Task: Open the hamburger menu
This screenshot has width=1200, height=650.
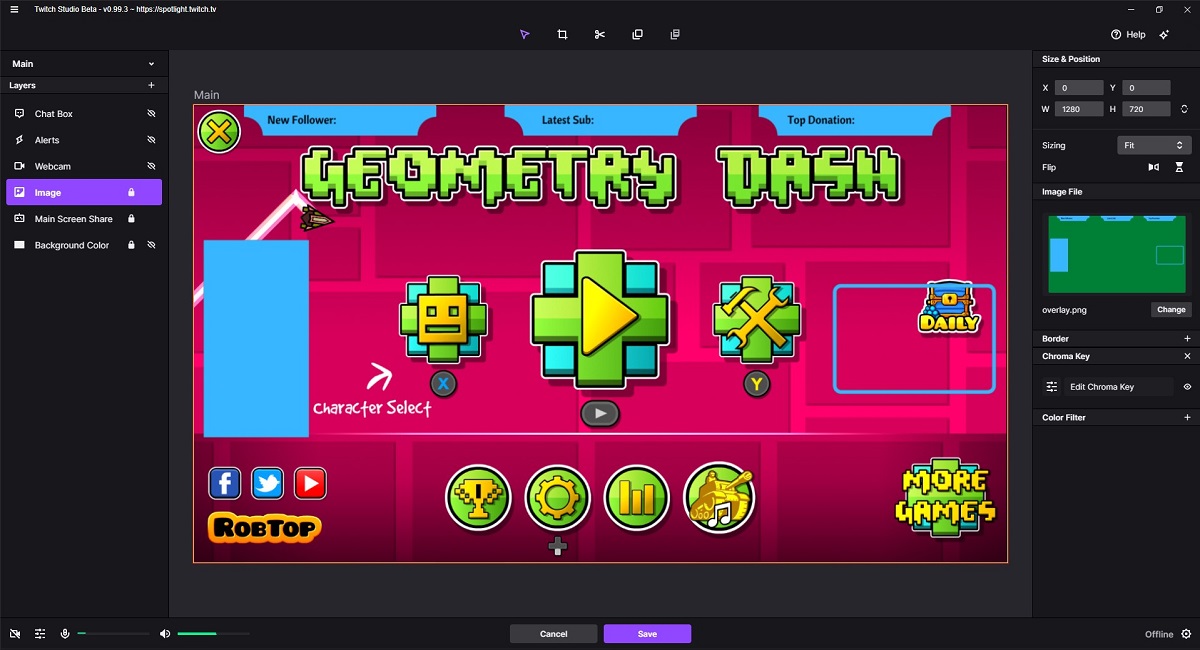Action: pos(14,9)
